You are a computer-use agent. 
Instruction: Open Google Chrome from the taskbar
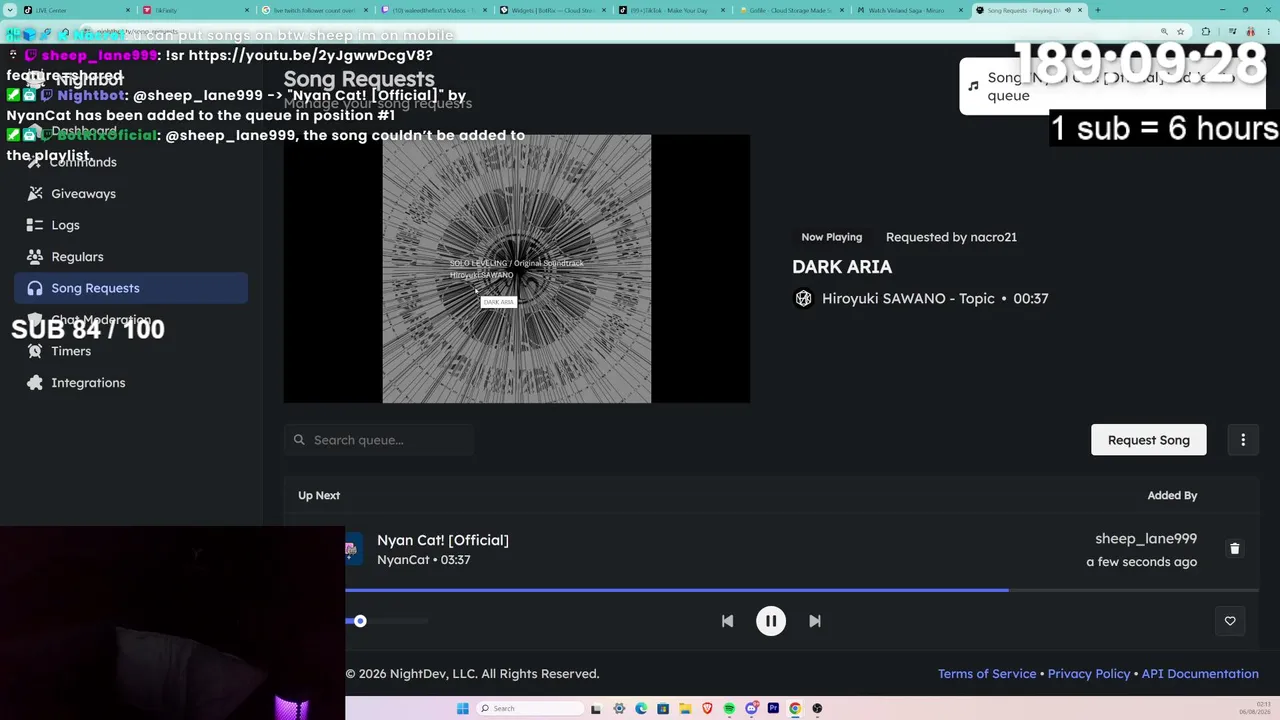click(795, 708)
